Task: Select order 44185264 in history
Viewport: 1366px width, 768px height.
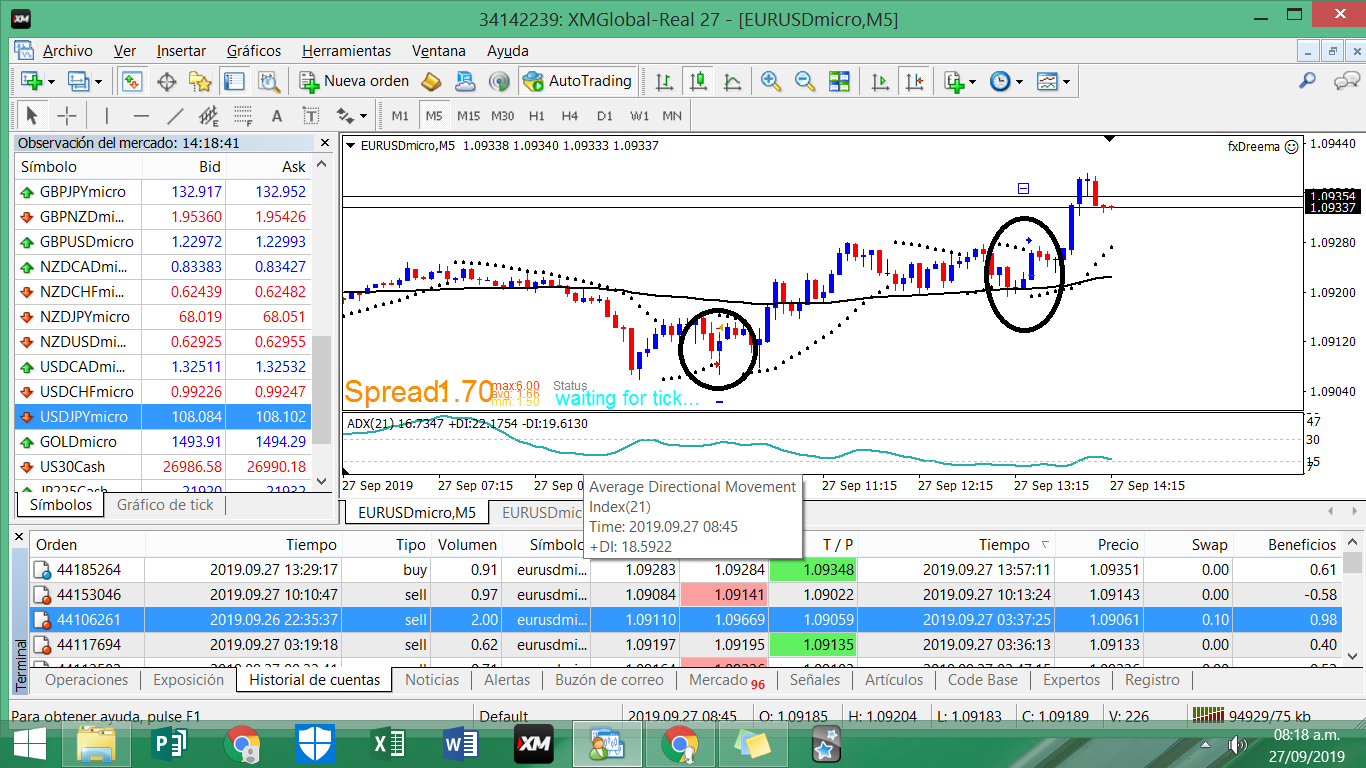Action: pyautogui.click(x=685, y=570)
